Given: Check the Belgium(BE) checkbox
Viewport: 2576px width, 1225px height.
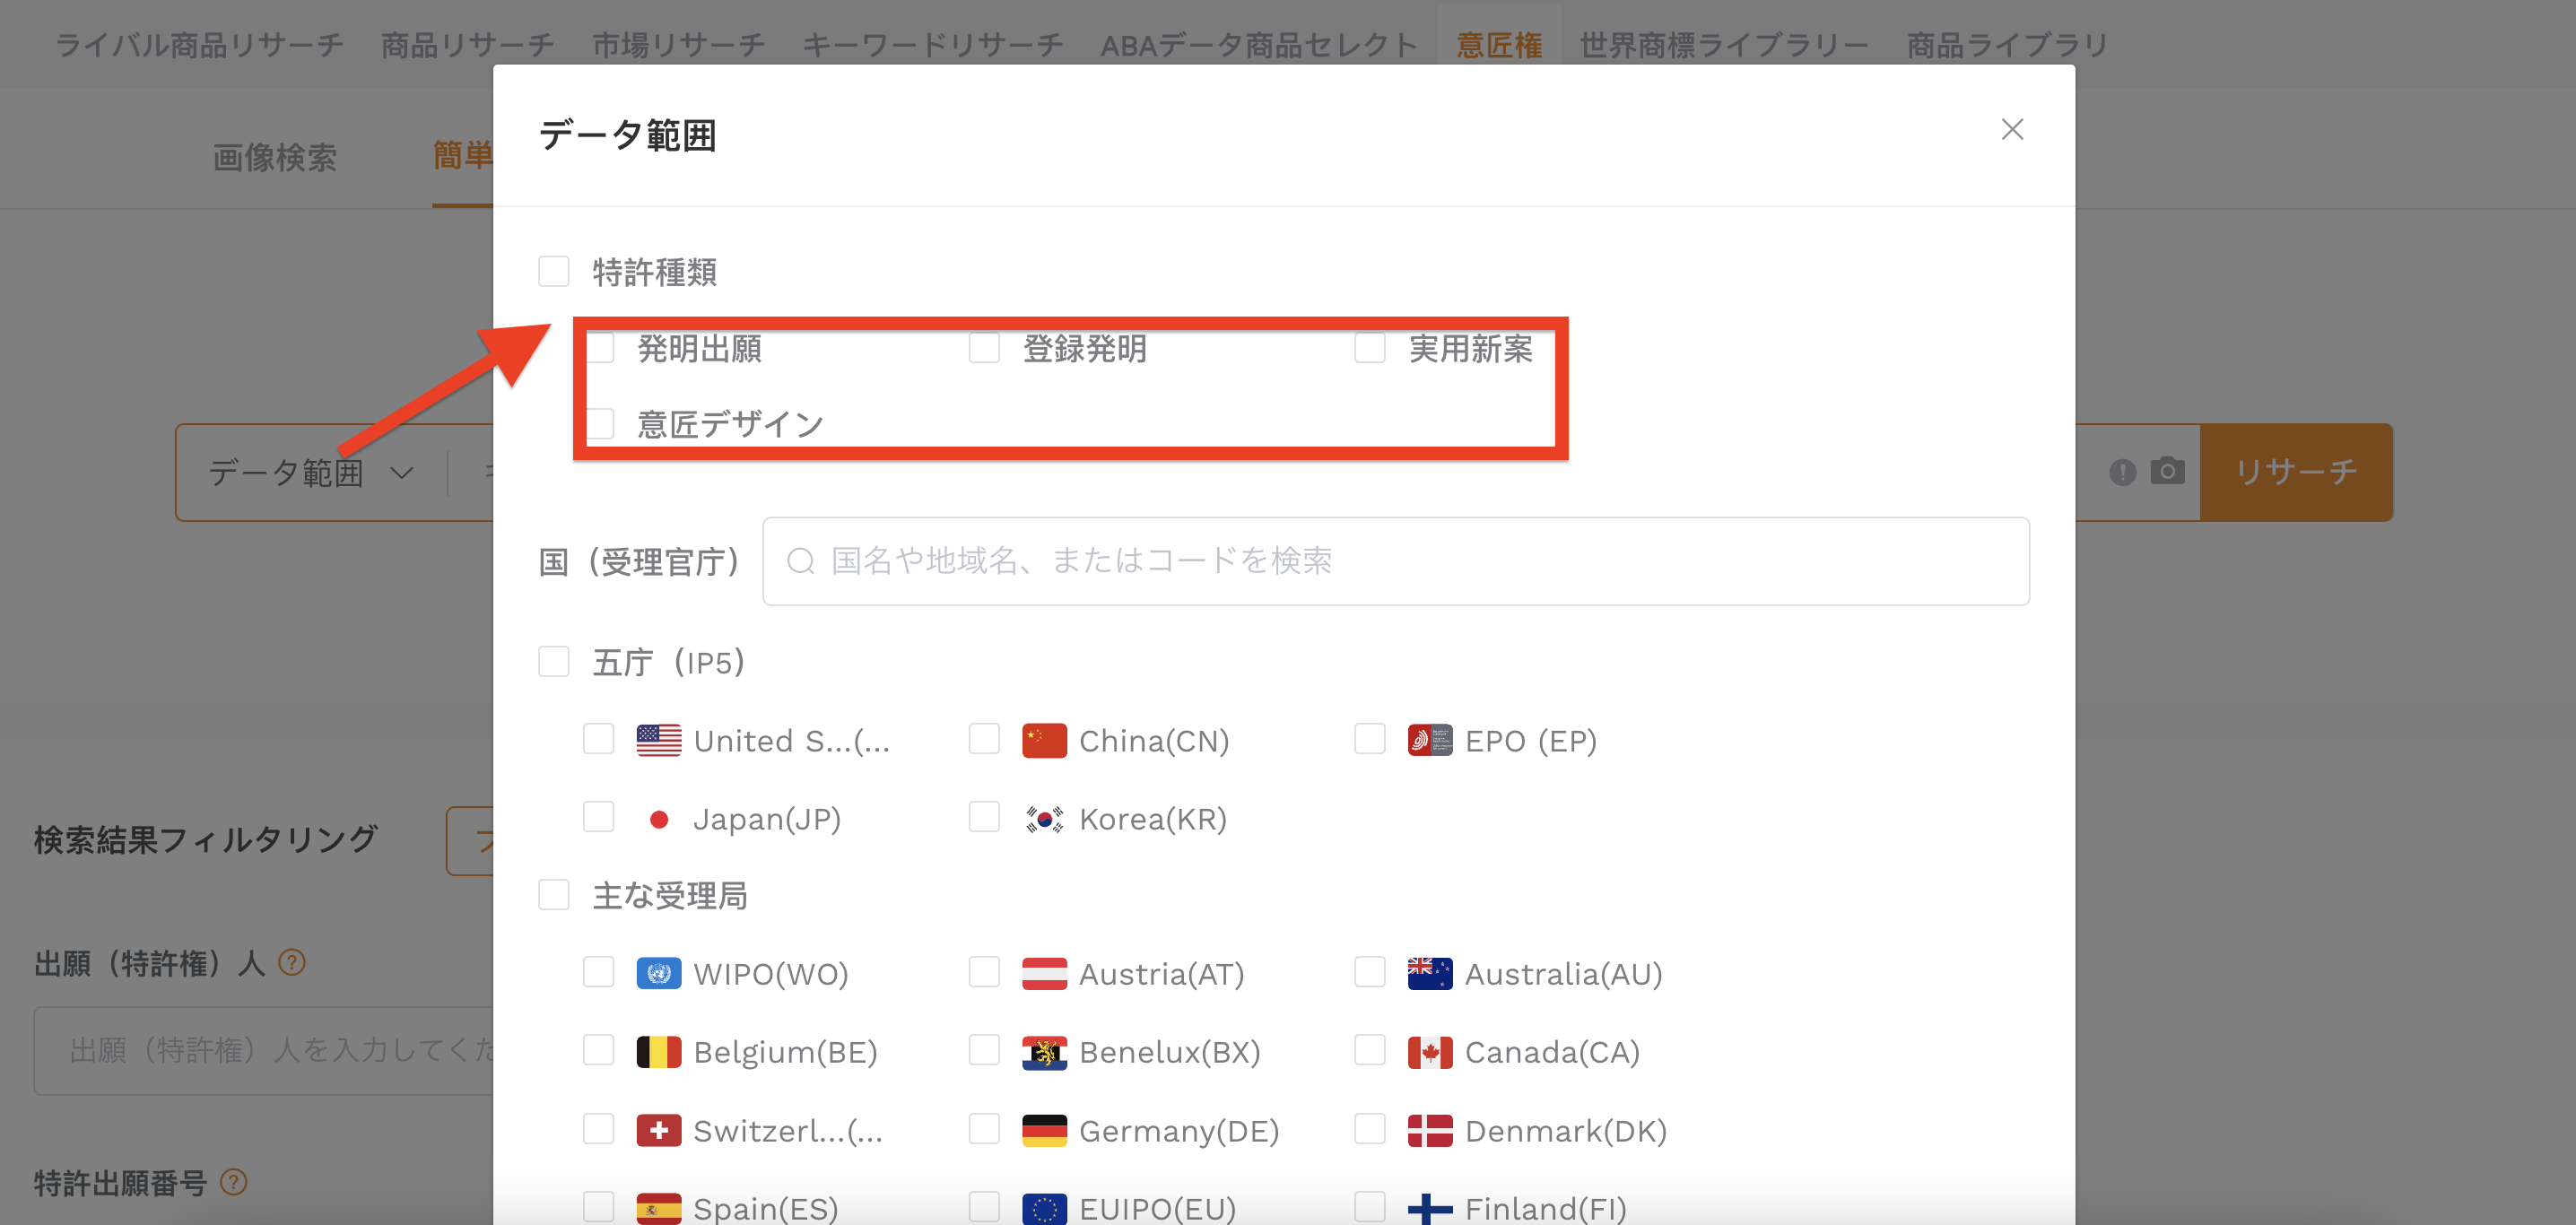Looking at the screenshot, I should tap(599, 1050).
